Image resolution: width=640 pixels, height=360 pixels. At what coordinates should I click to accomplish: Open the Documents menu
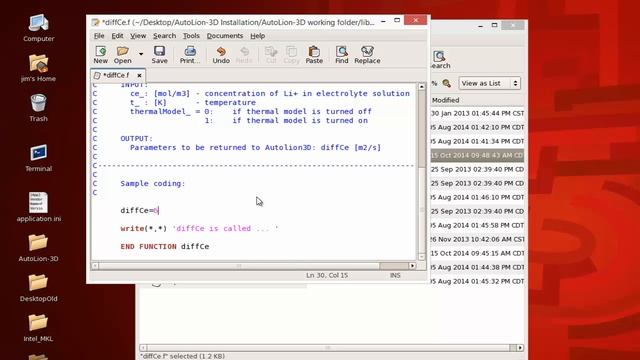click(224, 36)
